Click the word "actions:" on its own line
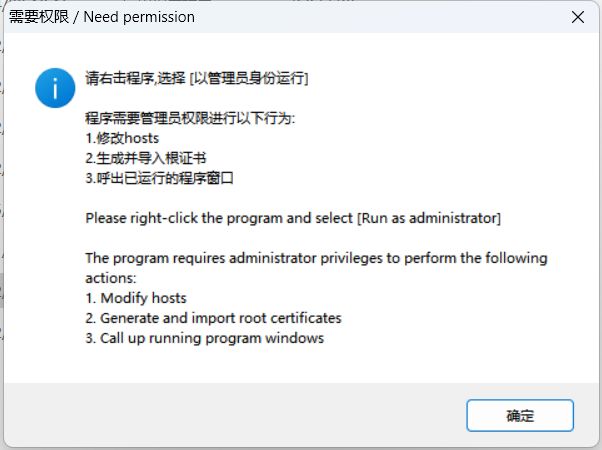 click(x=111, y=278)
